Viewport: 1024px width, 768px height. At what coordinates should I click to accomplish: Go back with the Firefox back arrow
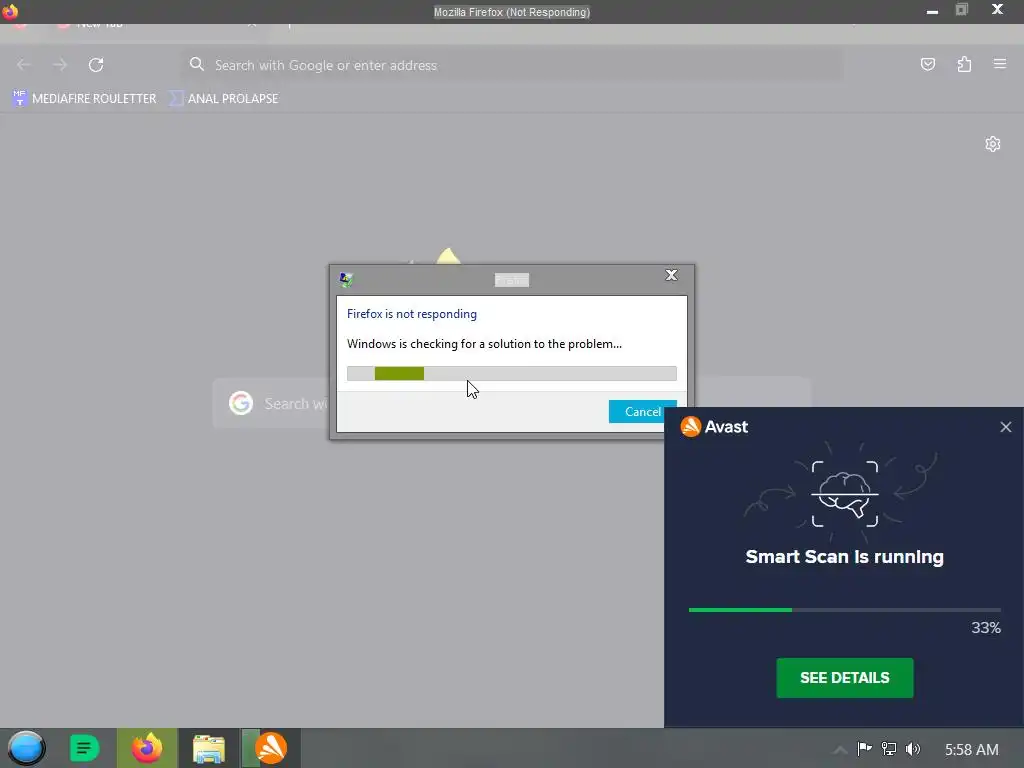pos(24,65)
